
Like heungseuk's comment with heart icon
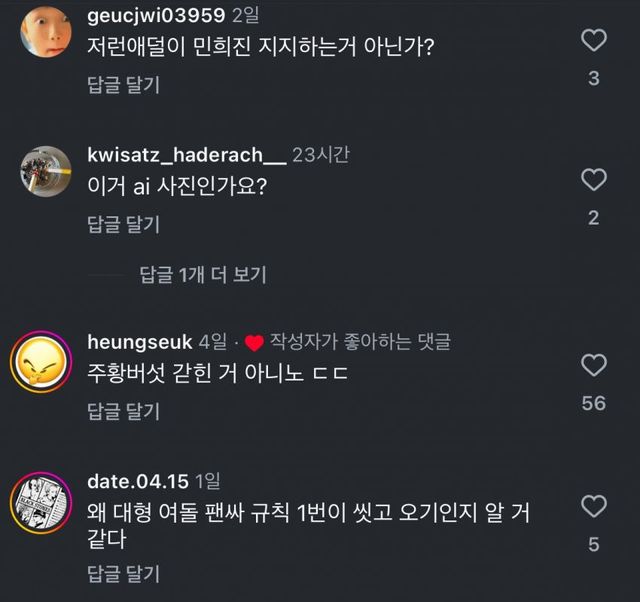pos(593,365)
